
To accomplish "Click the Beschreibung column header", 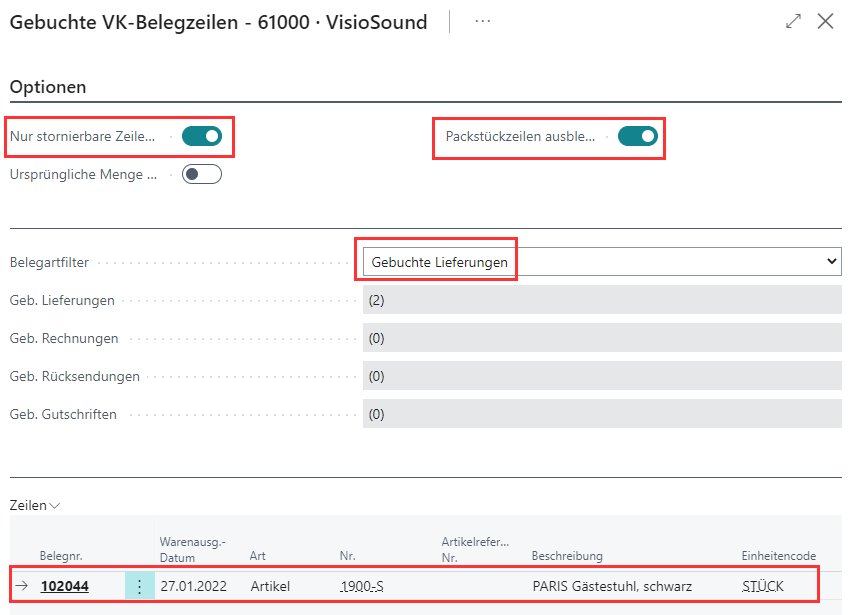I will 567,556.
